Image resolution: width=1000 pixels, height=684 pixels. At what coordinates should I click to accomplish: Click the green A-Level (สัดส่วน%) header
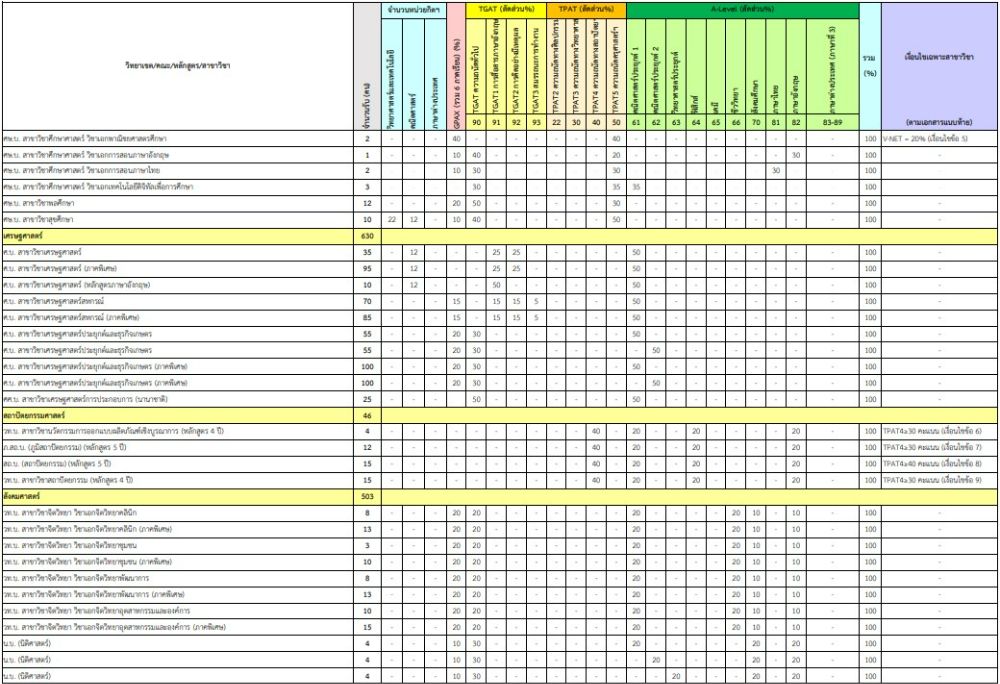point(741,8)
